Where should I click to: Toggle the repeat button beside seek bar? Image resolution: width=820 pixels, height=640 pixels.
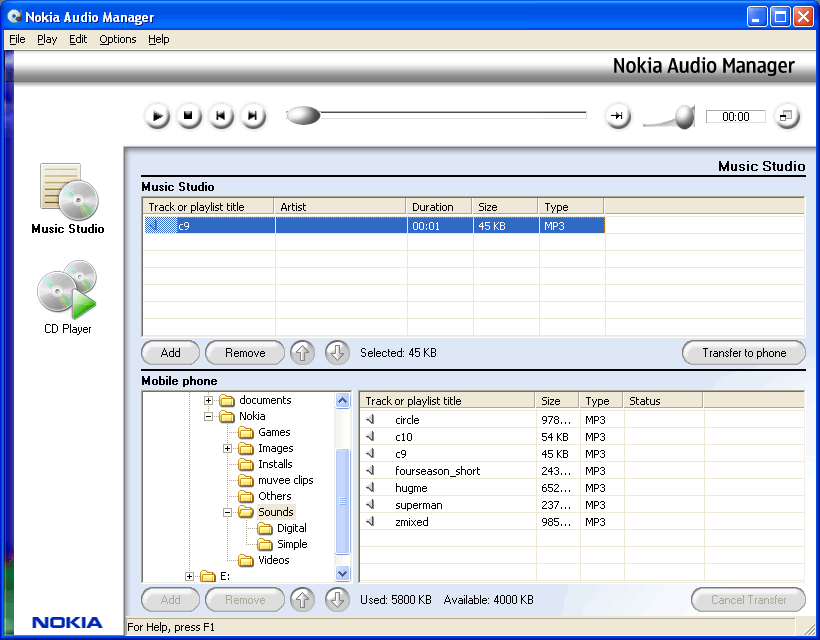point(617,116)
